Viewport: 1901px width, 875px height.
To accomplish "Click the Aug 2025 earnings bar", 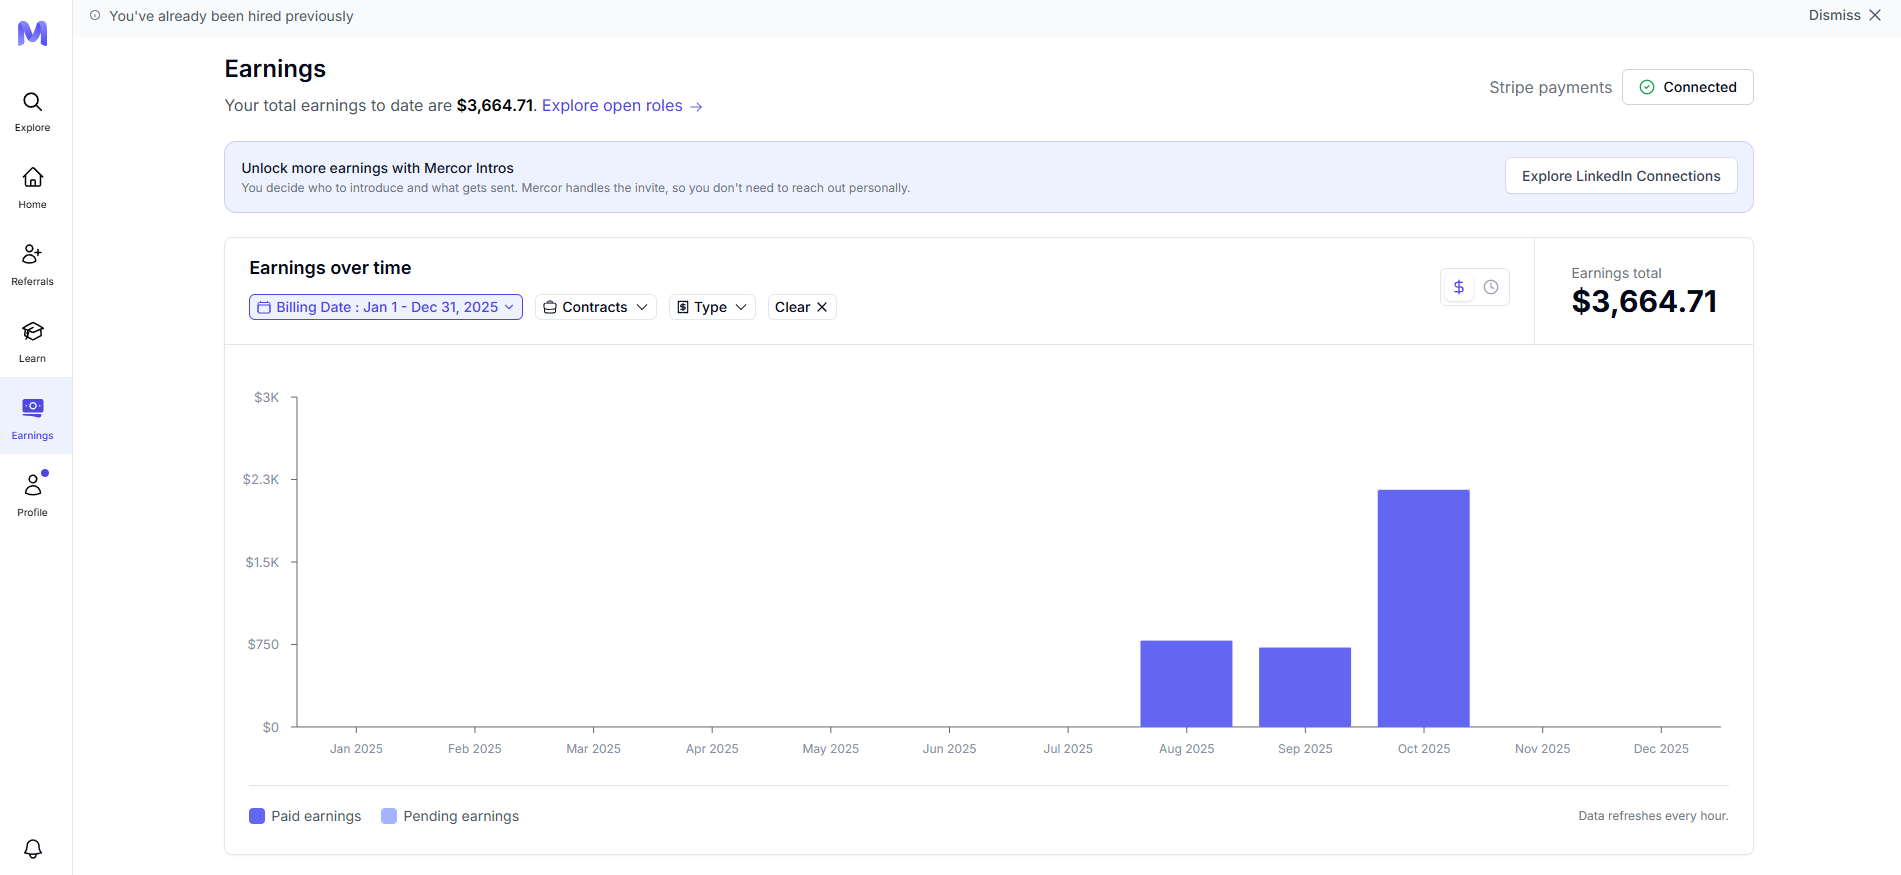I will click(x=1186, y=684).
